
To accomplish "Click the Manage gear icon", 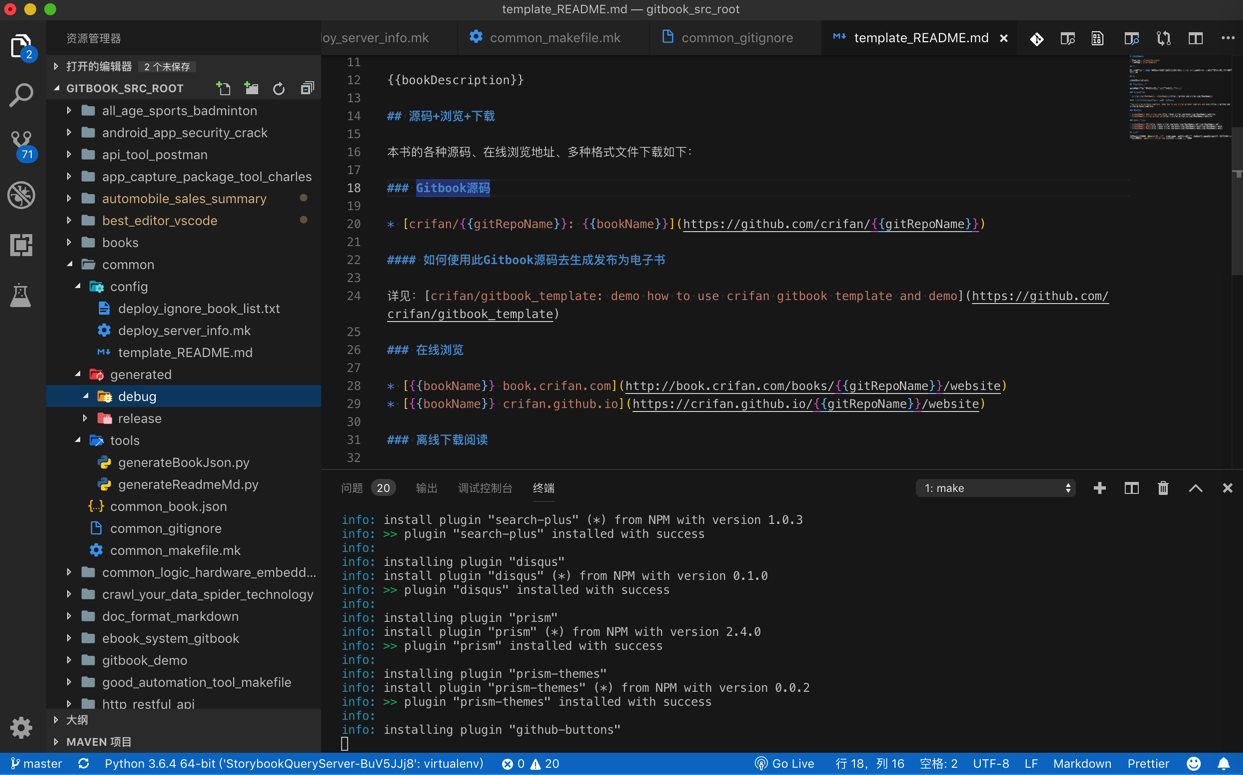I will (21, 727).
